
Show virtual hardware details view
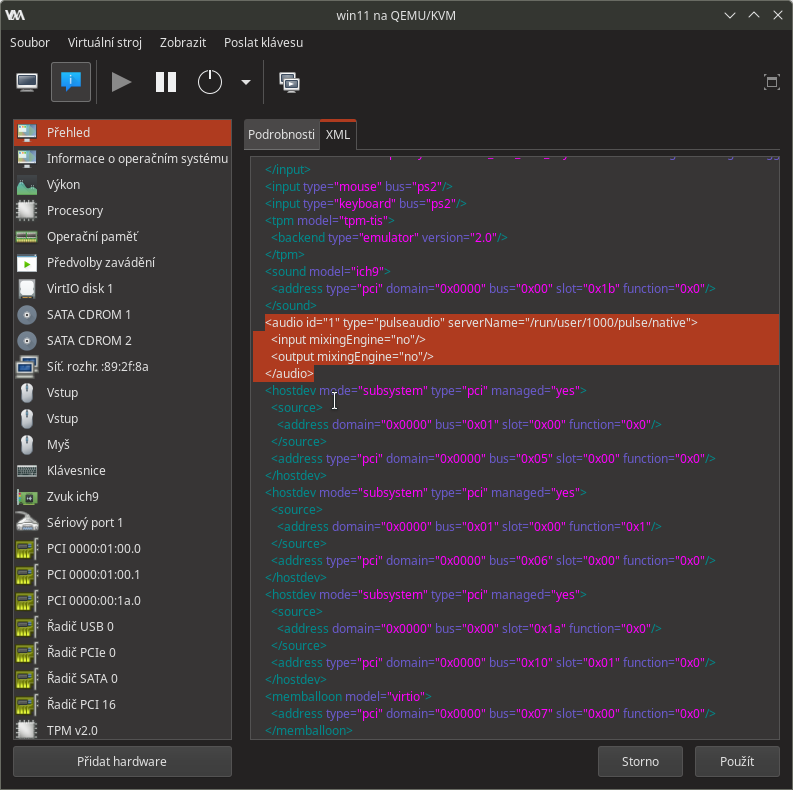tap(71, 82)
